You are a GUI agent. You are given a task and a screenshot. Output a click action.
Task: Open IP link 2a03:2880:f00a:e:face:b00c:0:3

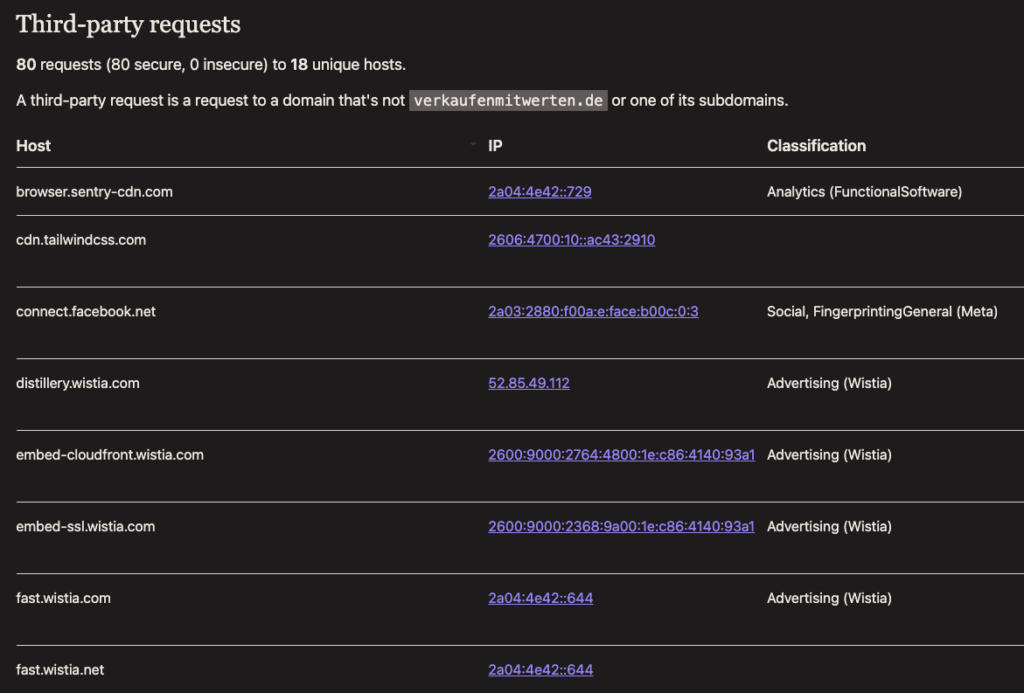(x=593, y=312)
